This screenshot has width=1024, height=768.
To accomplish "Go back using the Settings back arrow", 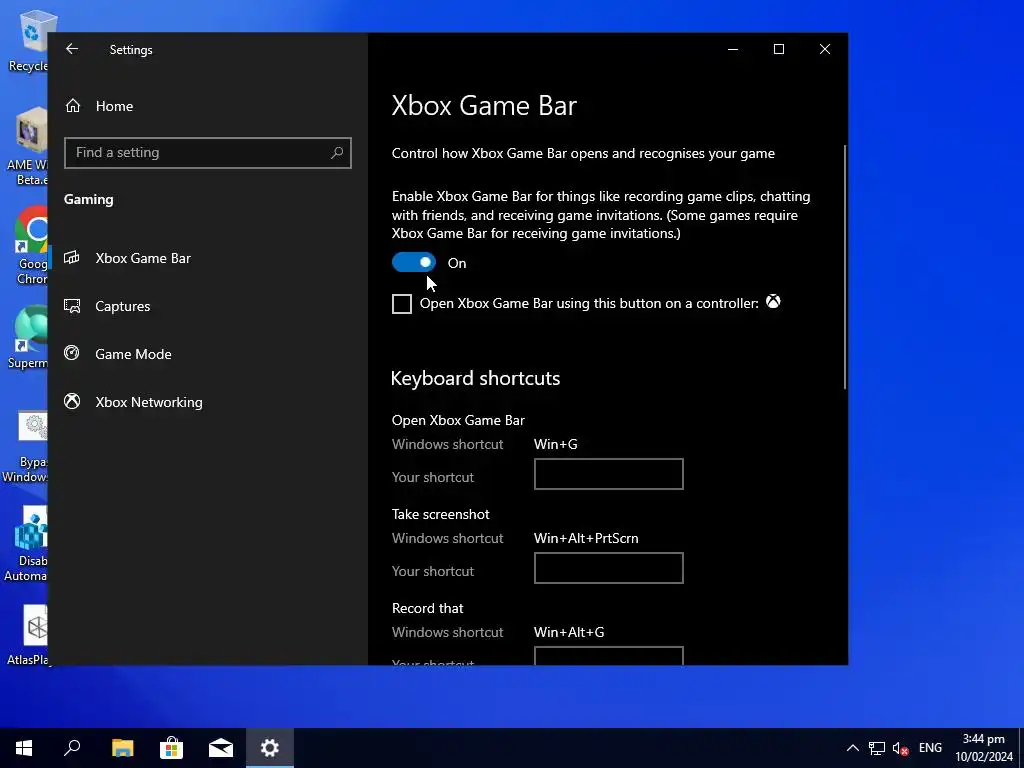I will (x=72, y=49).
